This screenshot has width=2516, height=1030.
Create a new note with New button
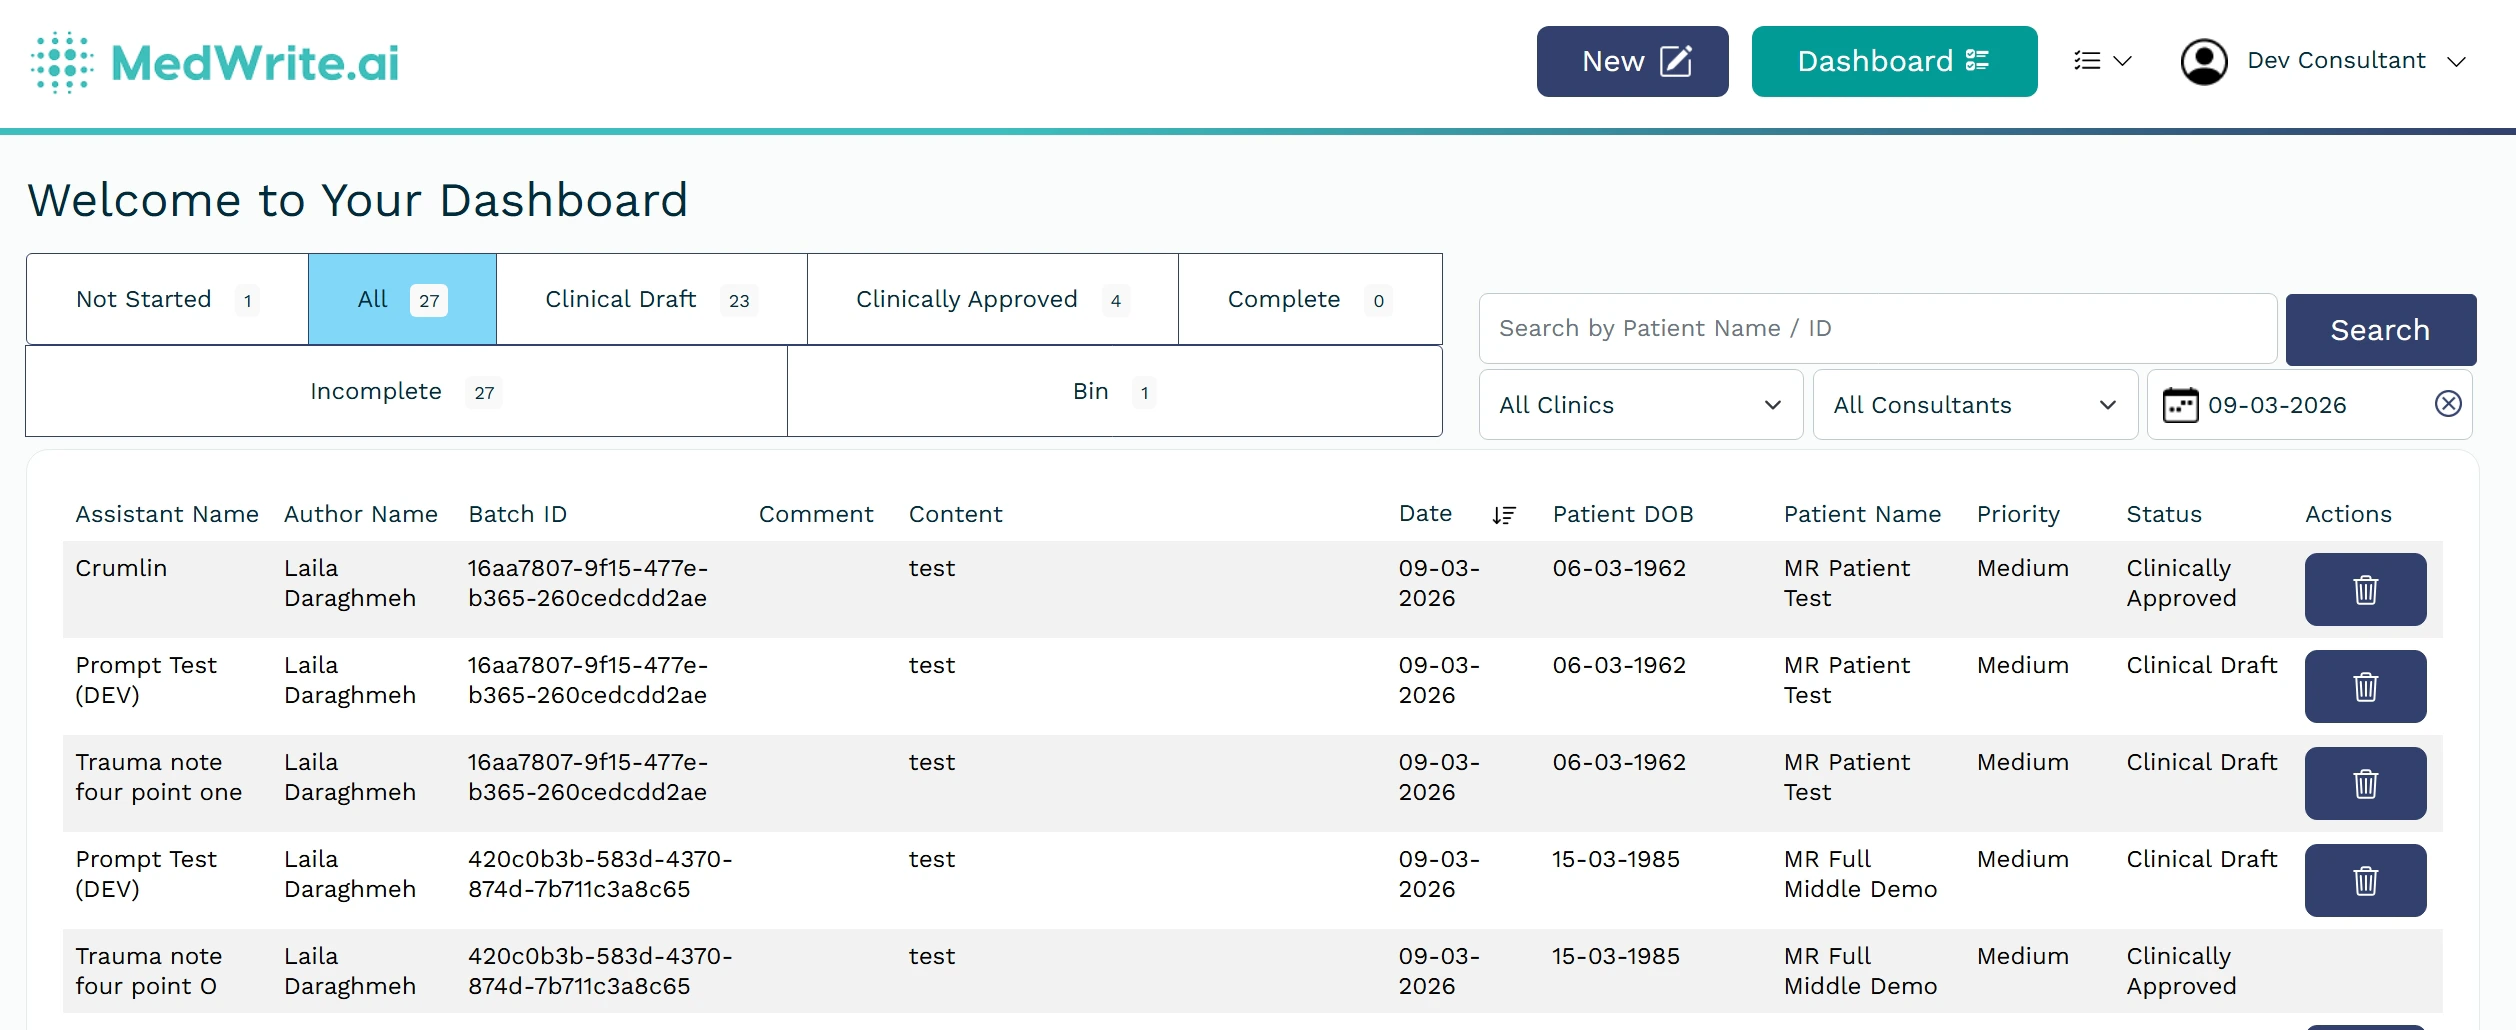click(1632, 61)
